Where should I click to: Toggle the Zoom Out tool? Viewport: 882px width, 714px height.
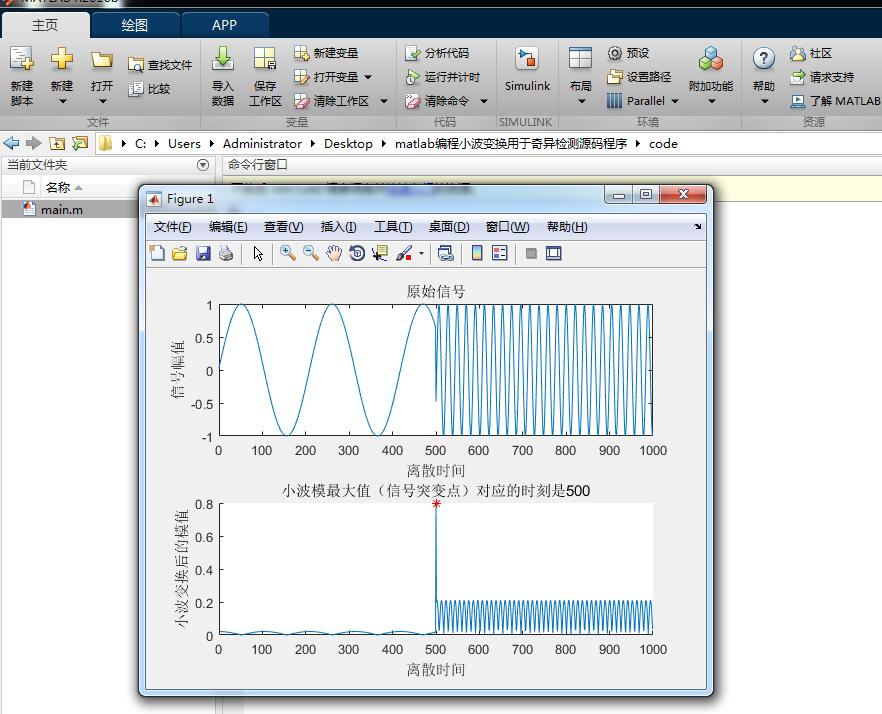pyautogui.click(x=310, y=253)
